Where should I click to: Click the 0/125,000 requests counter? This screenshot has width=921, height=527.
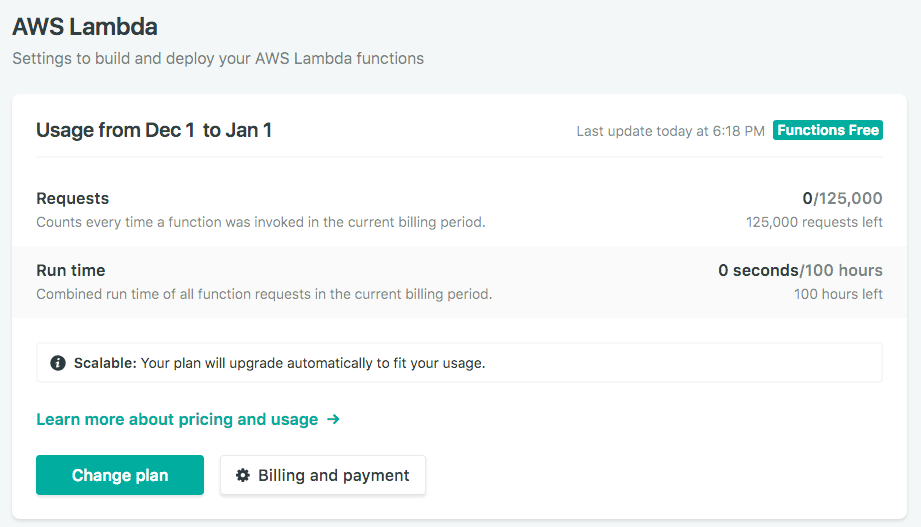click(842, 198)
